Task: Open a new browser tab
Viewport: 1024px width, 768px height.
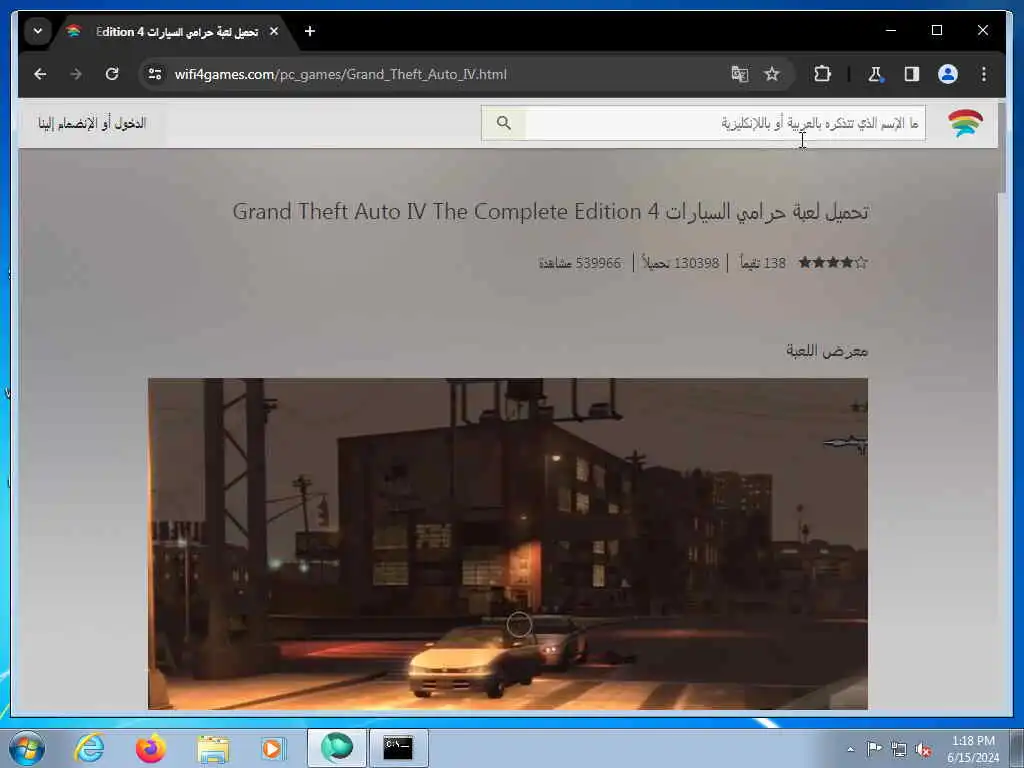Action: pyautogui.click(x=310, y=31)
